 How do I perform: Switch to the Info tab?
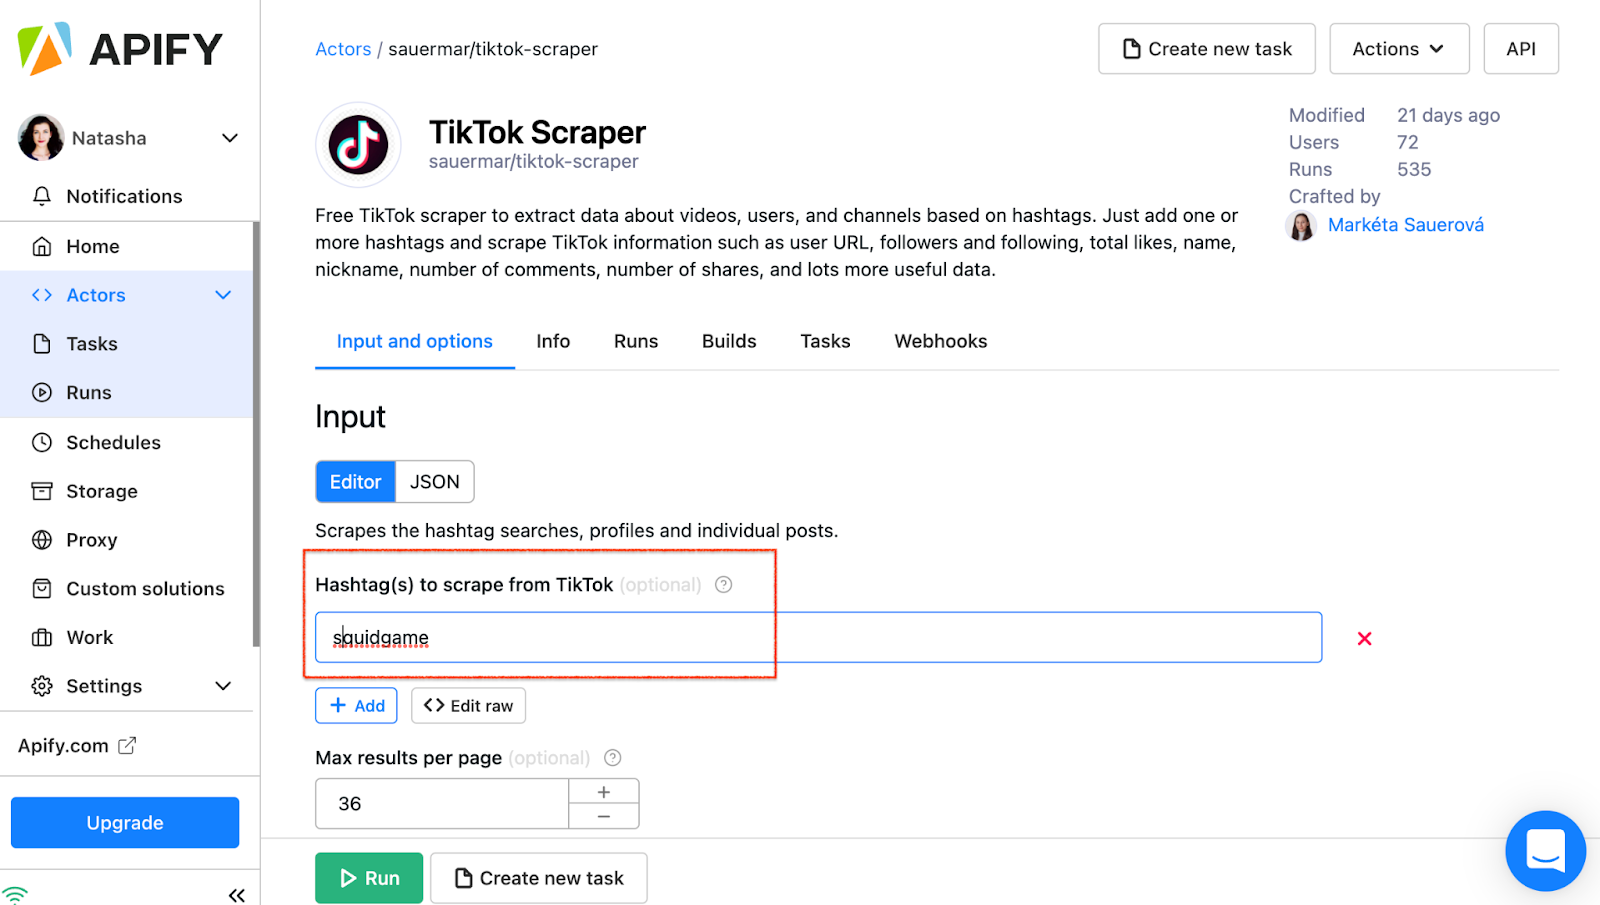click(x=553, y=341)
